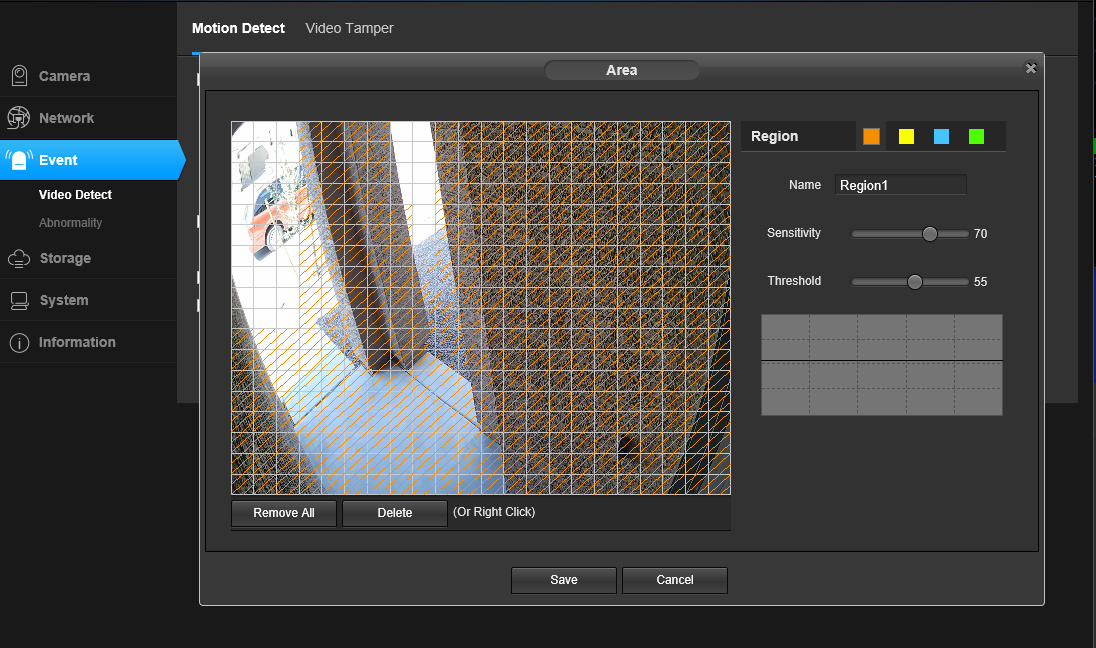Click the Threshold slider handle
This screenshot has height=648, width=1096.
913,281
